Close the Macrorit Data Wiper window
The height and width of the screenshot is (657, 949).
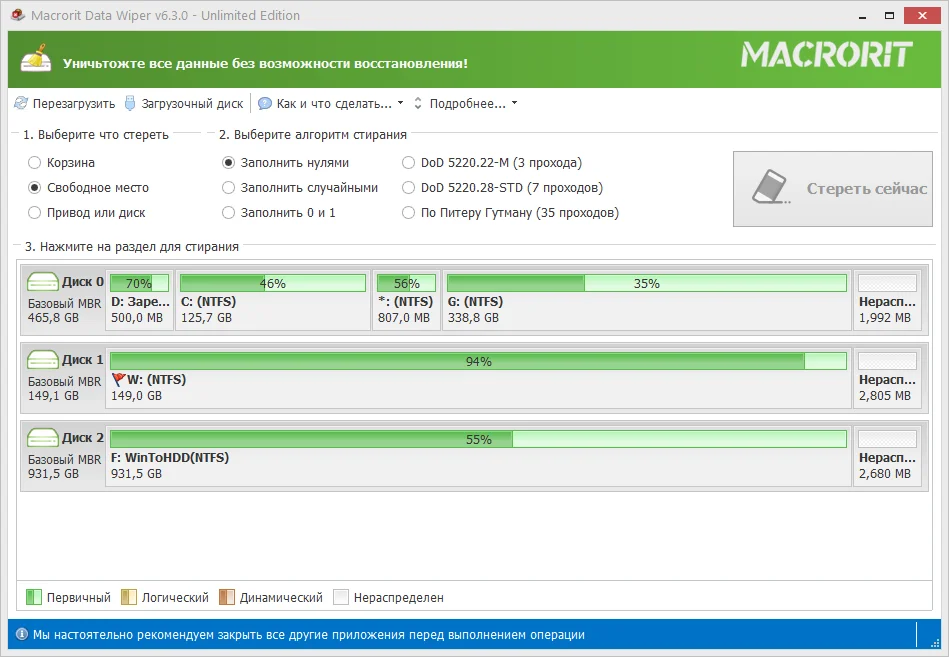[x=922, y=16]
